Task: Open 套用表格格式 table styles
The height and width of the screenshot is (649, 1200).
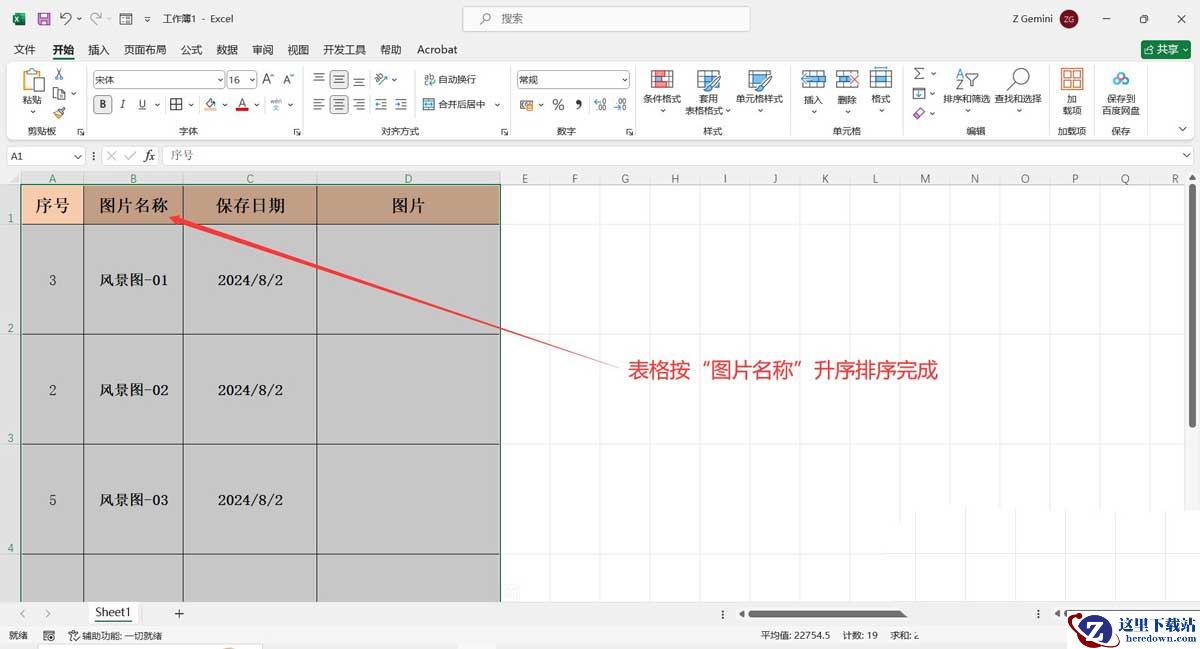Action: [x=708, y=92]
